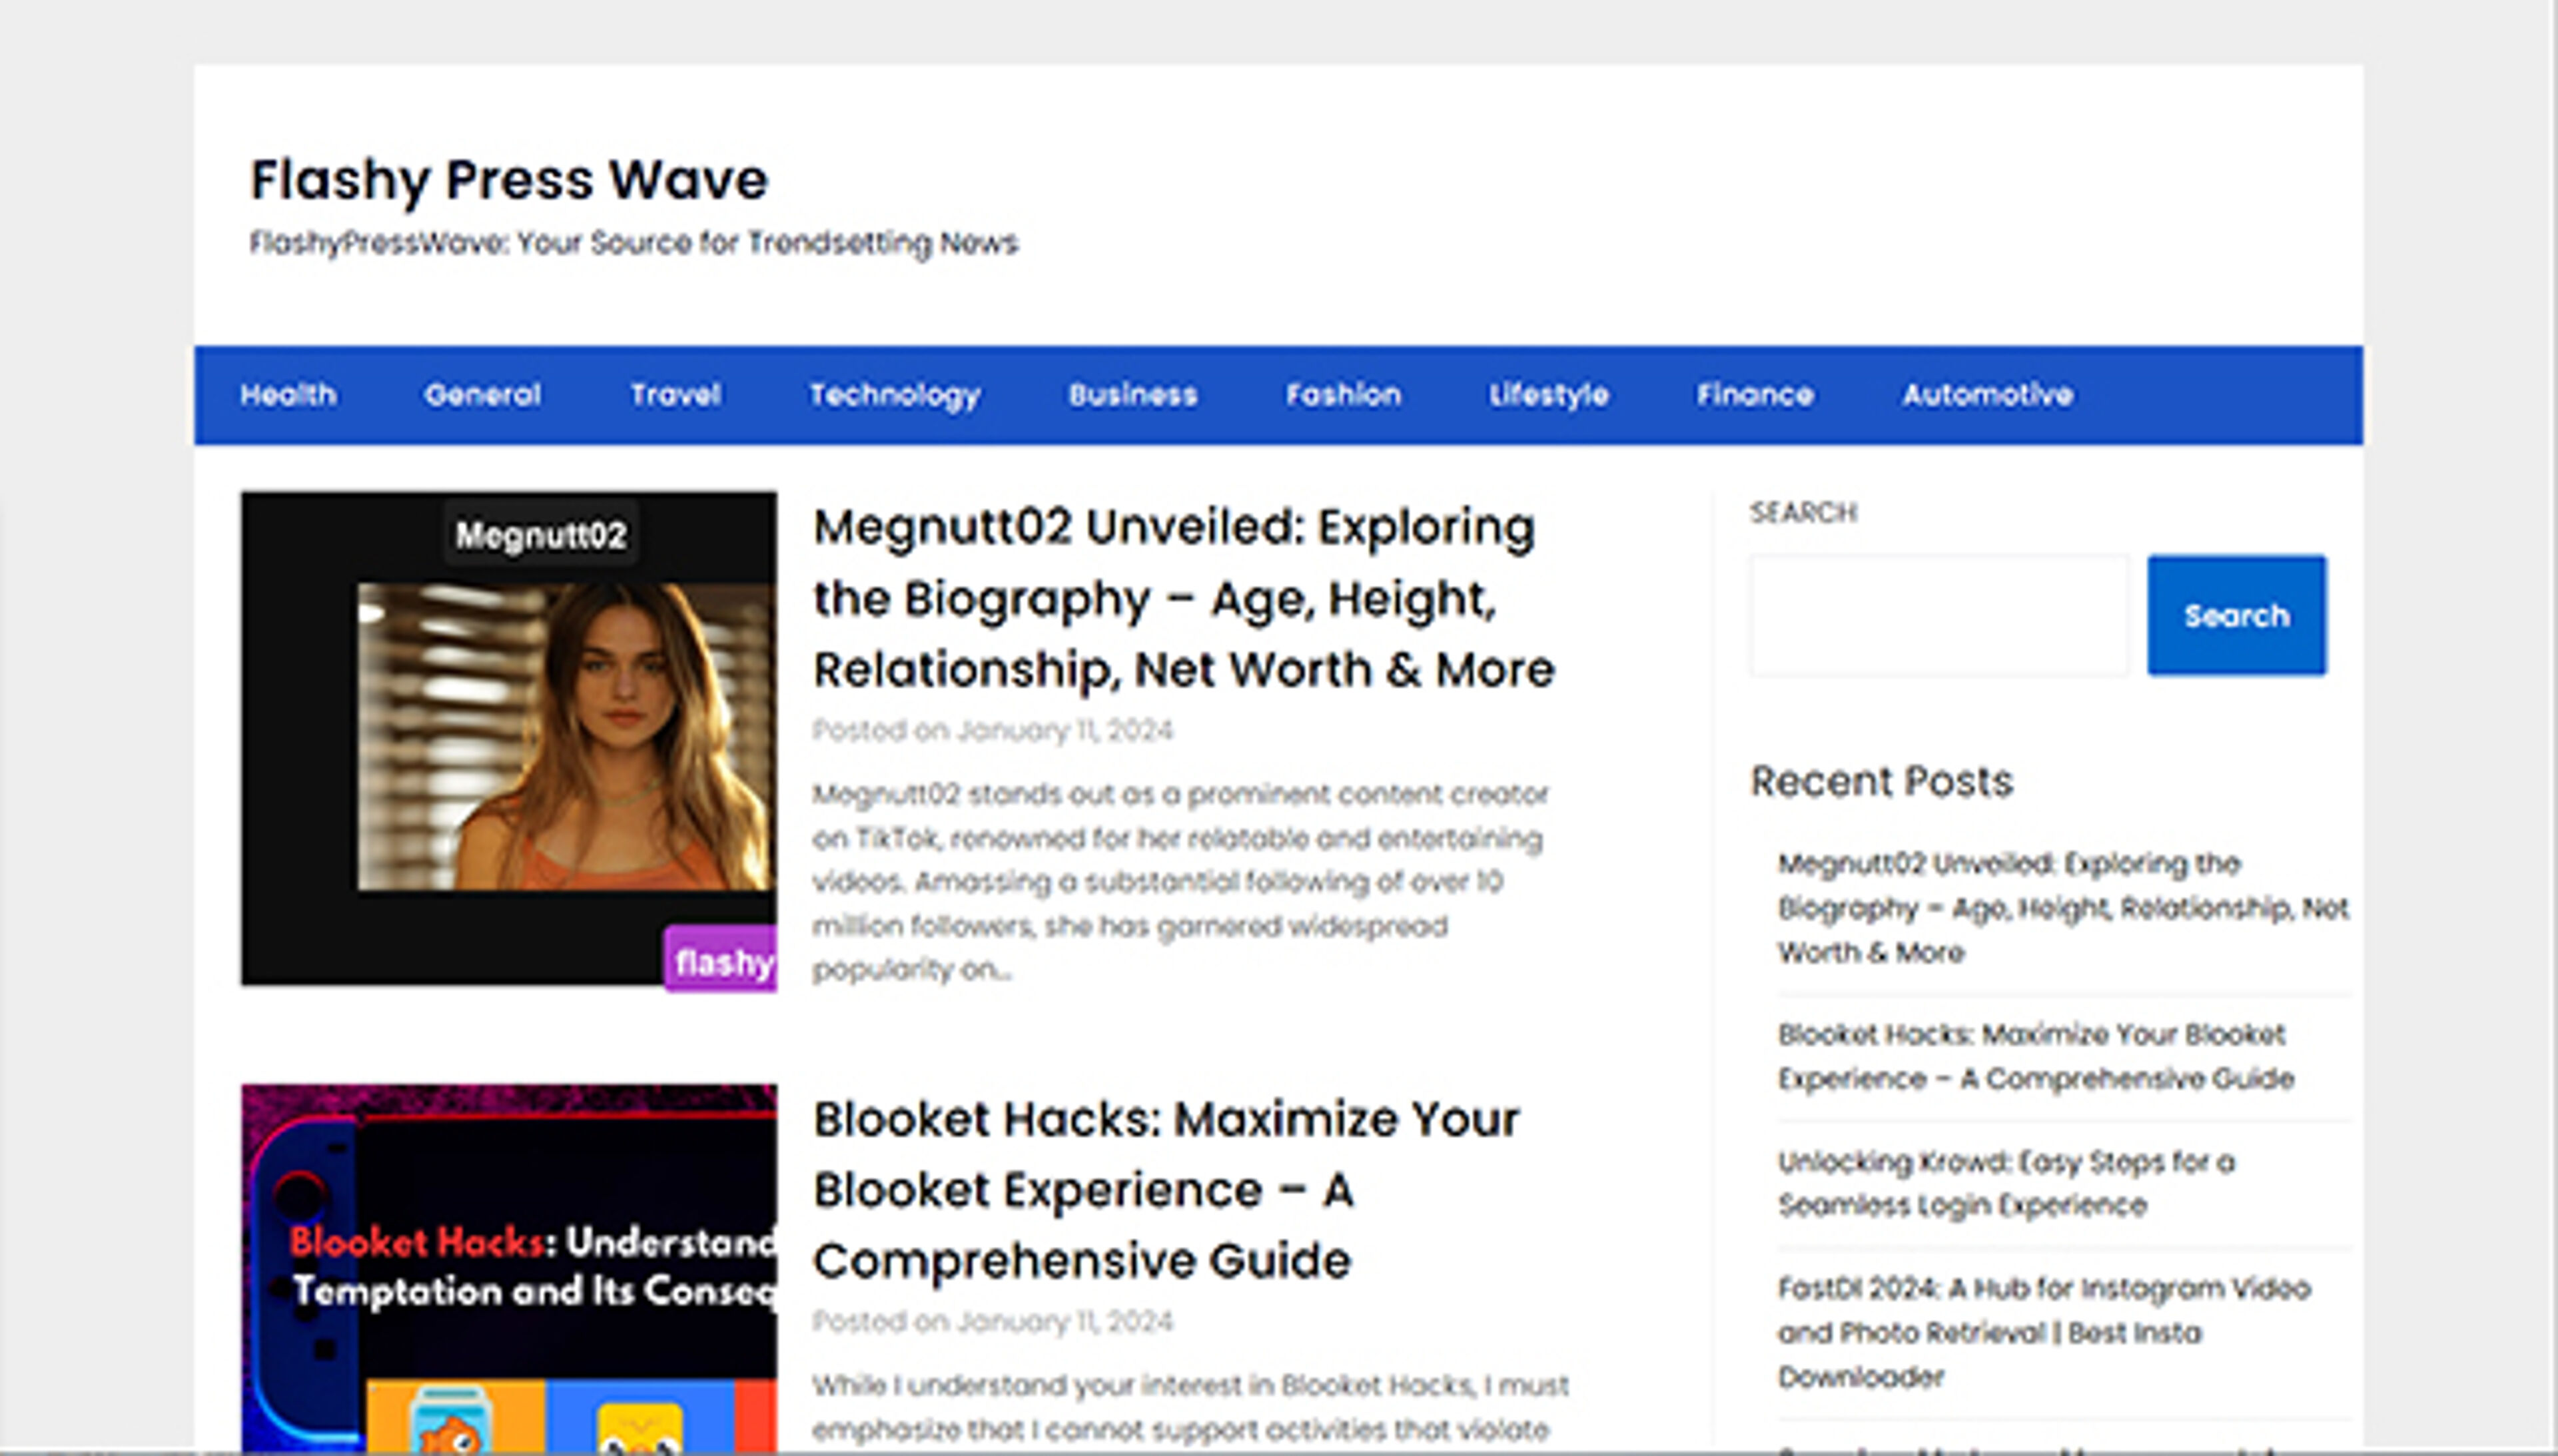2558x1456 pixels.
Task: Click the Flashy Press Wave site title
Action: tap(509, 181)
